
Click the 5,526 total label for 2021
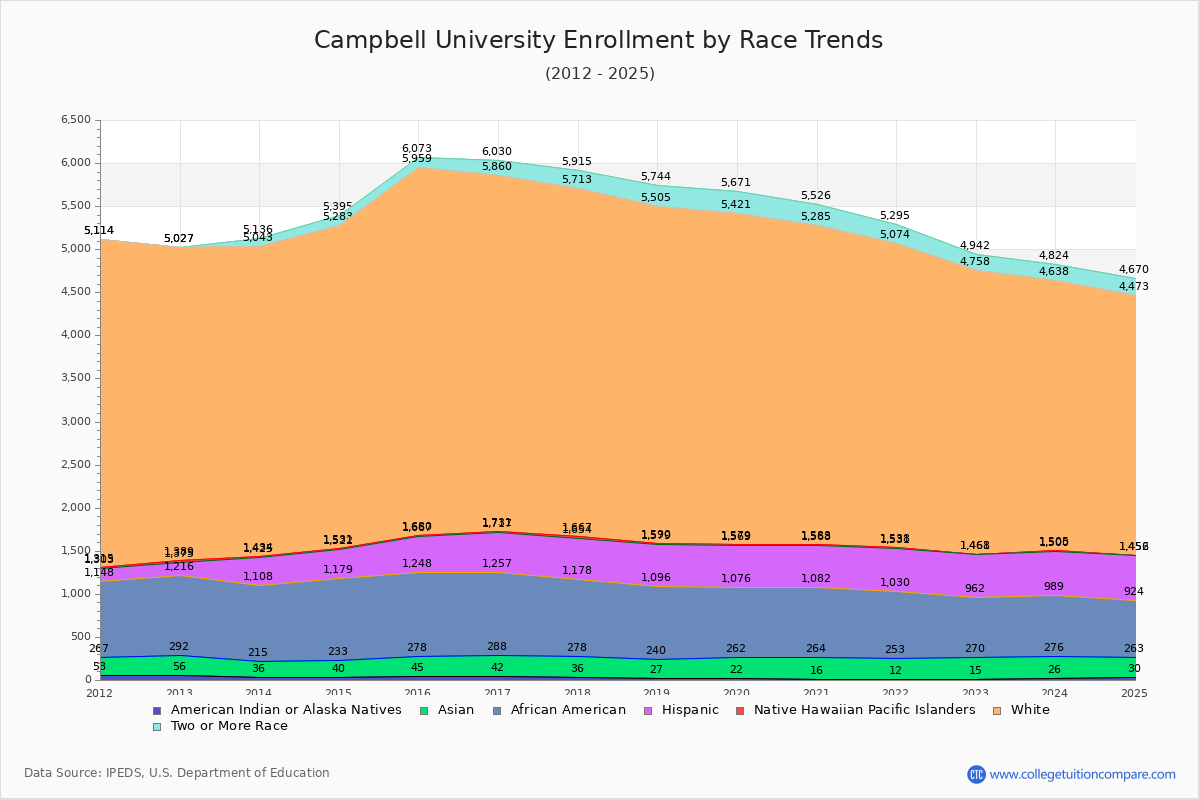click(816, 195)
